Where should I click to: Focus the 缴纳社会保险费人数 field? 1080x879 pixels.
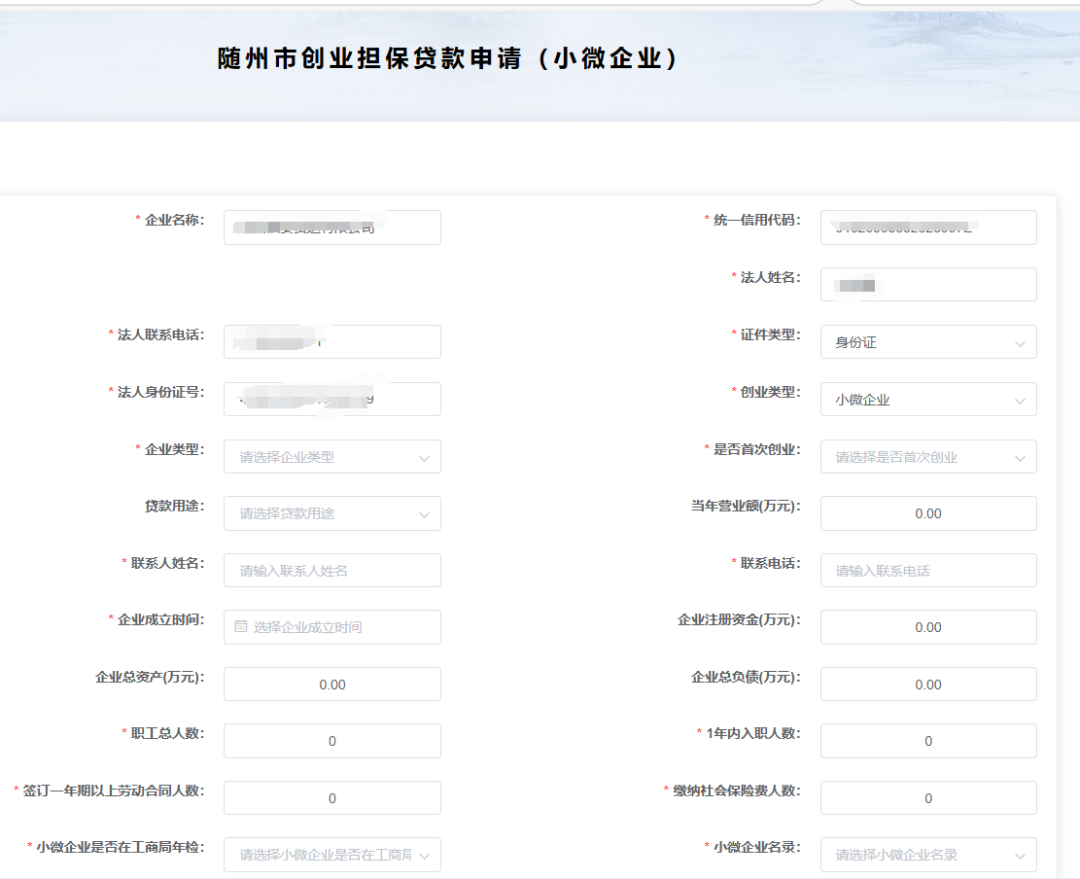coord(928,798)
